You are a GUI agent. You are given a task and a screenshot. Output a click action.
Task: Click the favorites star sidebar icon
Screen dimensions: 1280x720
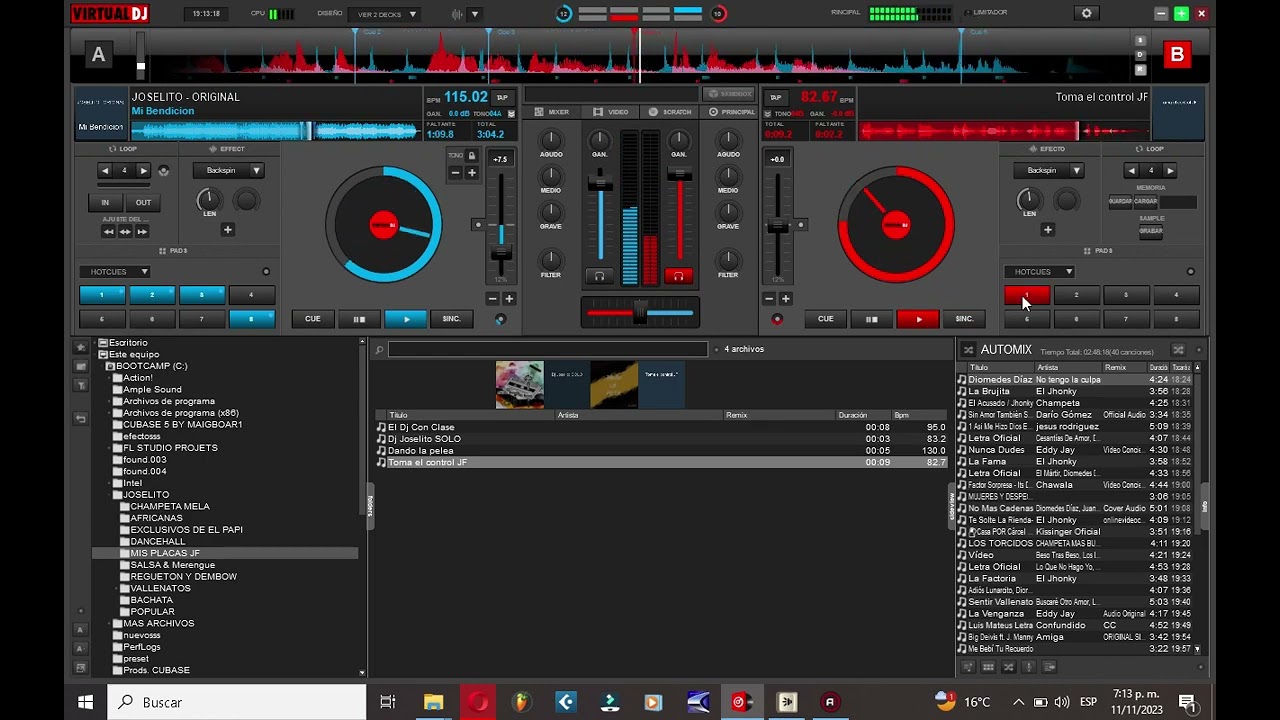click(81, 347)
